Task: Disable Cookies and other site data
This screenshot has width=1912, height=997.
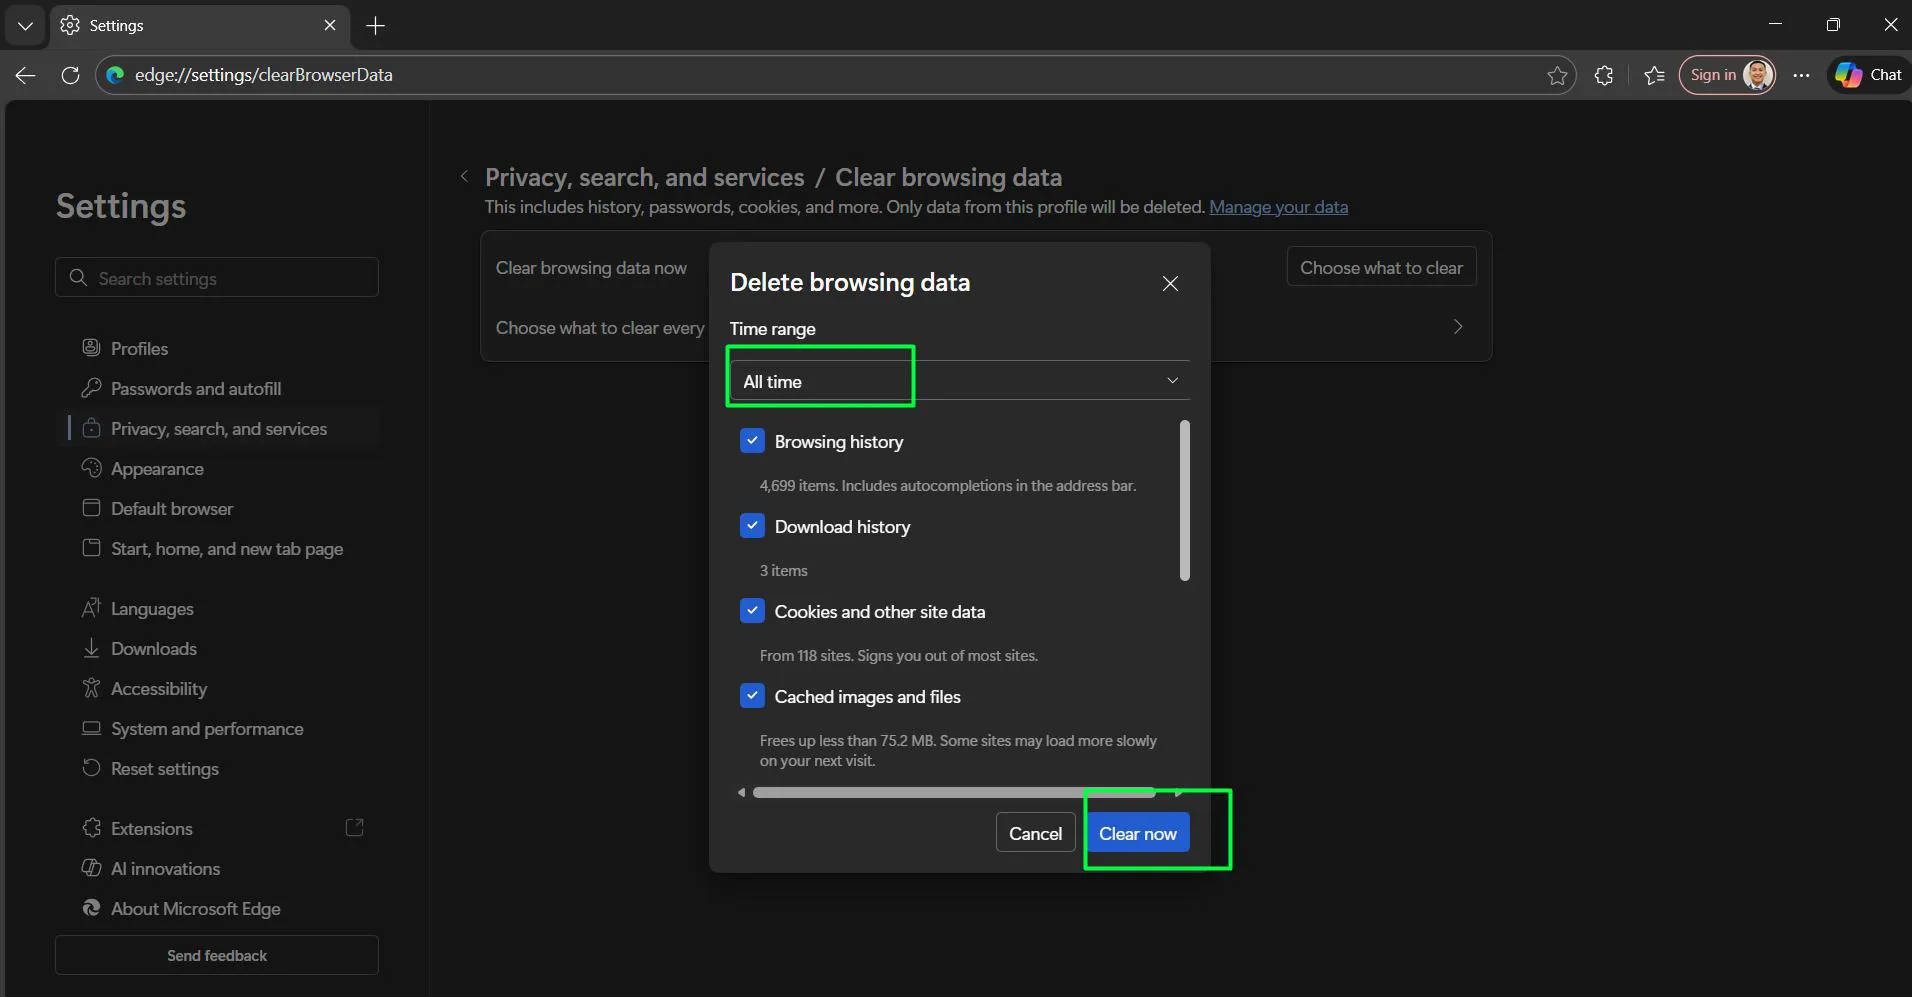Action: (751, 610)
